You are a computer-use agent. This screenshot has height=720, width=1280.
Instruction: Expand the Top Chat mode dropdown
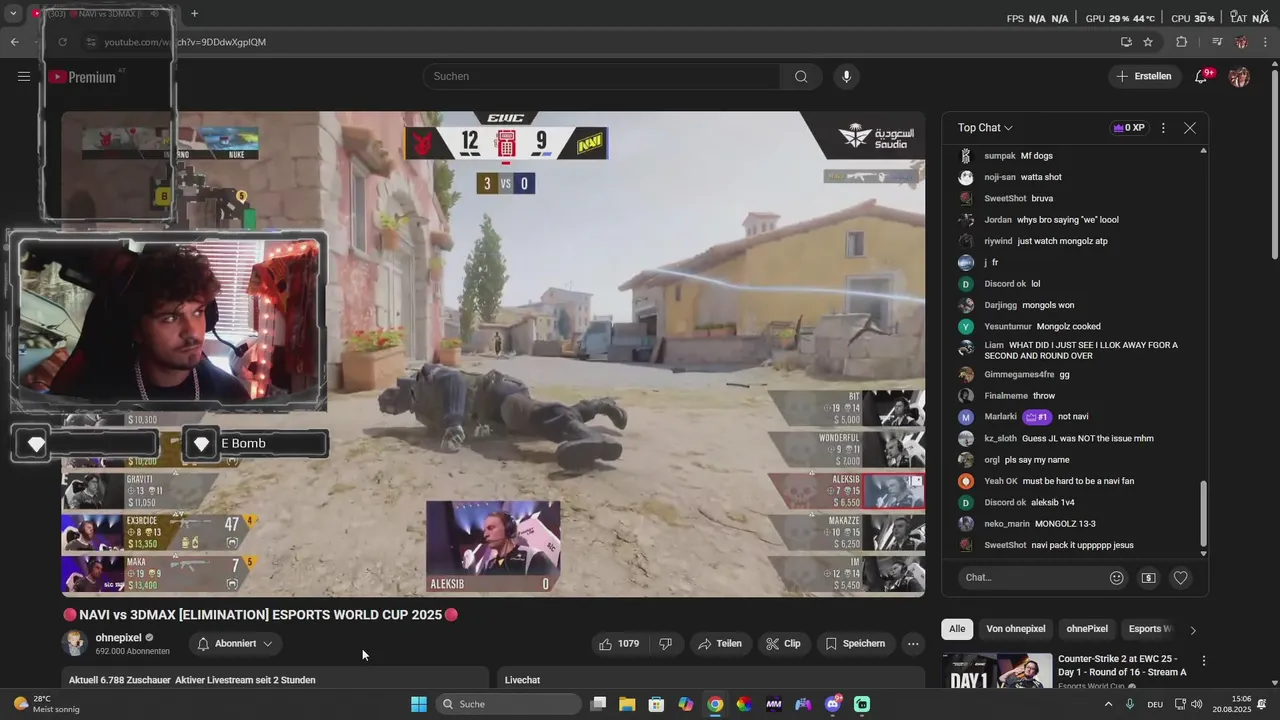pos(985,128)
